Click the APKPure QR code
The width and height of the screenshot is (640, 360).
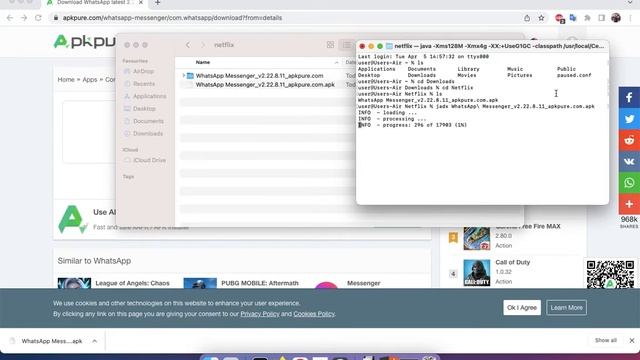click(x=610, y=274)
